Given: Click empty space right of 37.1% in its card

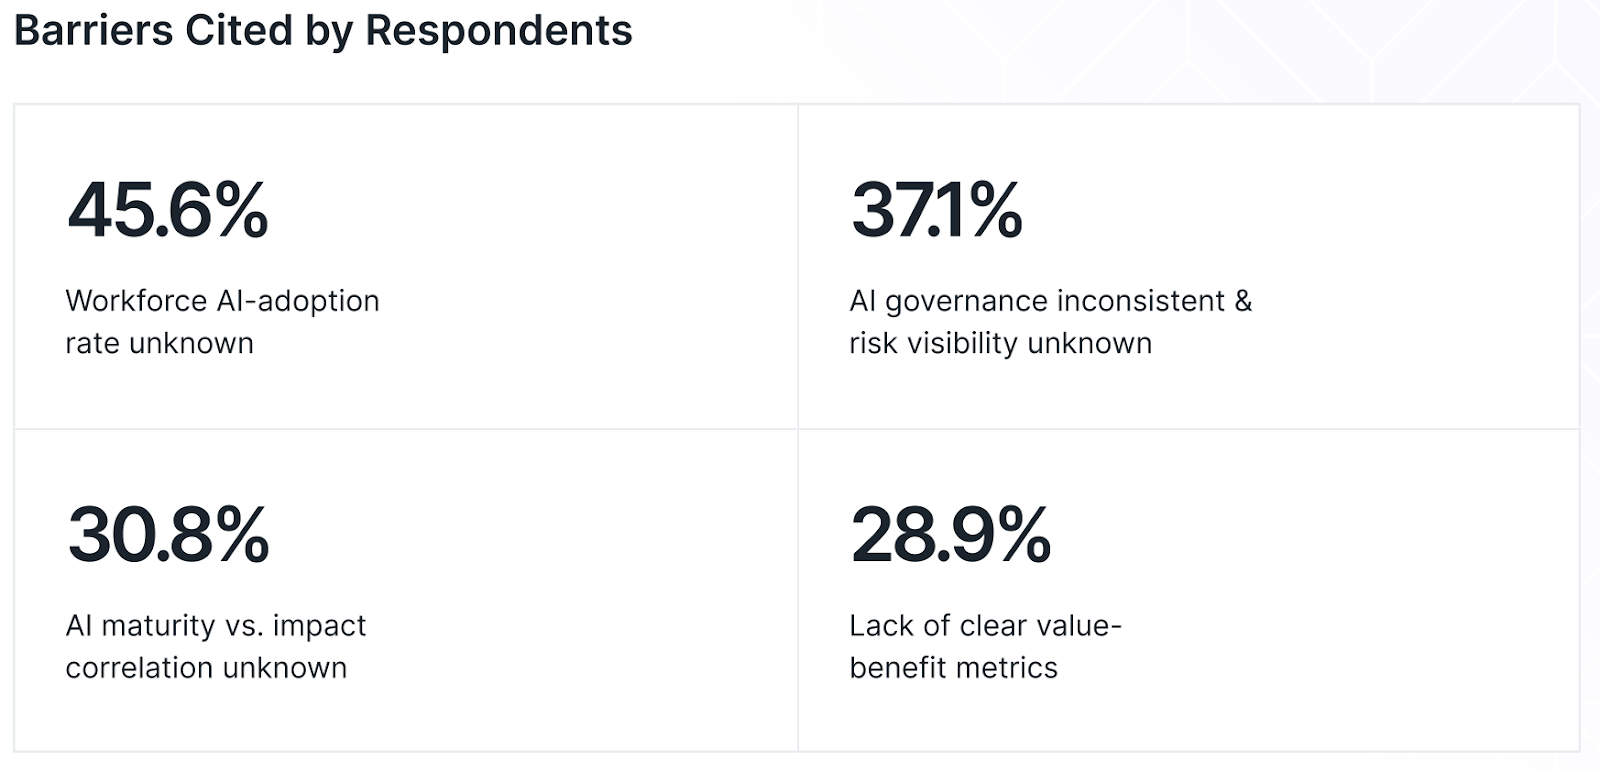Looking at the screenshot, I should (1300, 210).
